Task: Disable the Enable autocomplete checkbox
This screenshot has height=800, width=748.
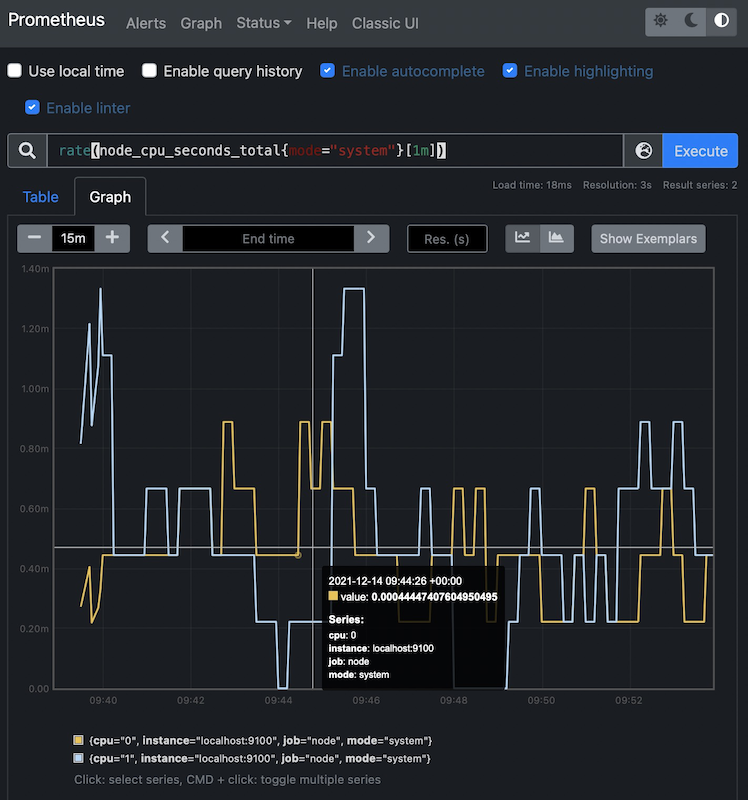Action: point(328,71)
